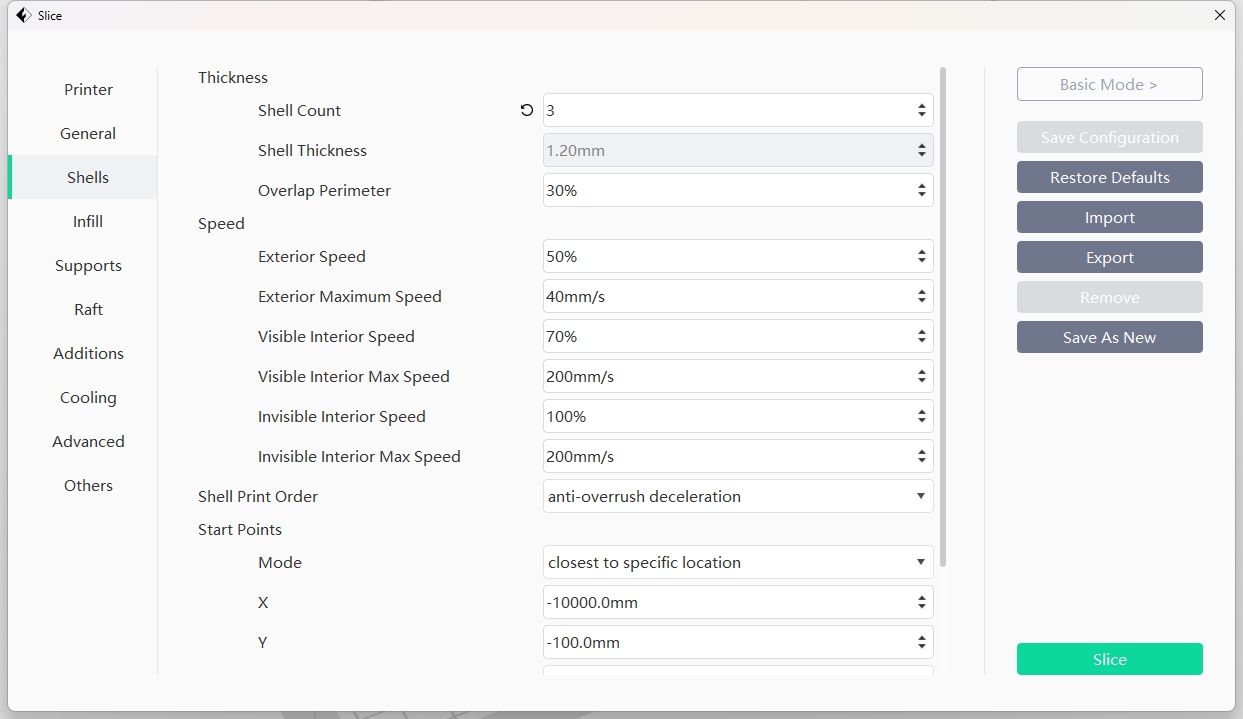Switch to the Supports tab
1243x719 pixels.
click(88, 266)
